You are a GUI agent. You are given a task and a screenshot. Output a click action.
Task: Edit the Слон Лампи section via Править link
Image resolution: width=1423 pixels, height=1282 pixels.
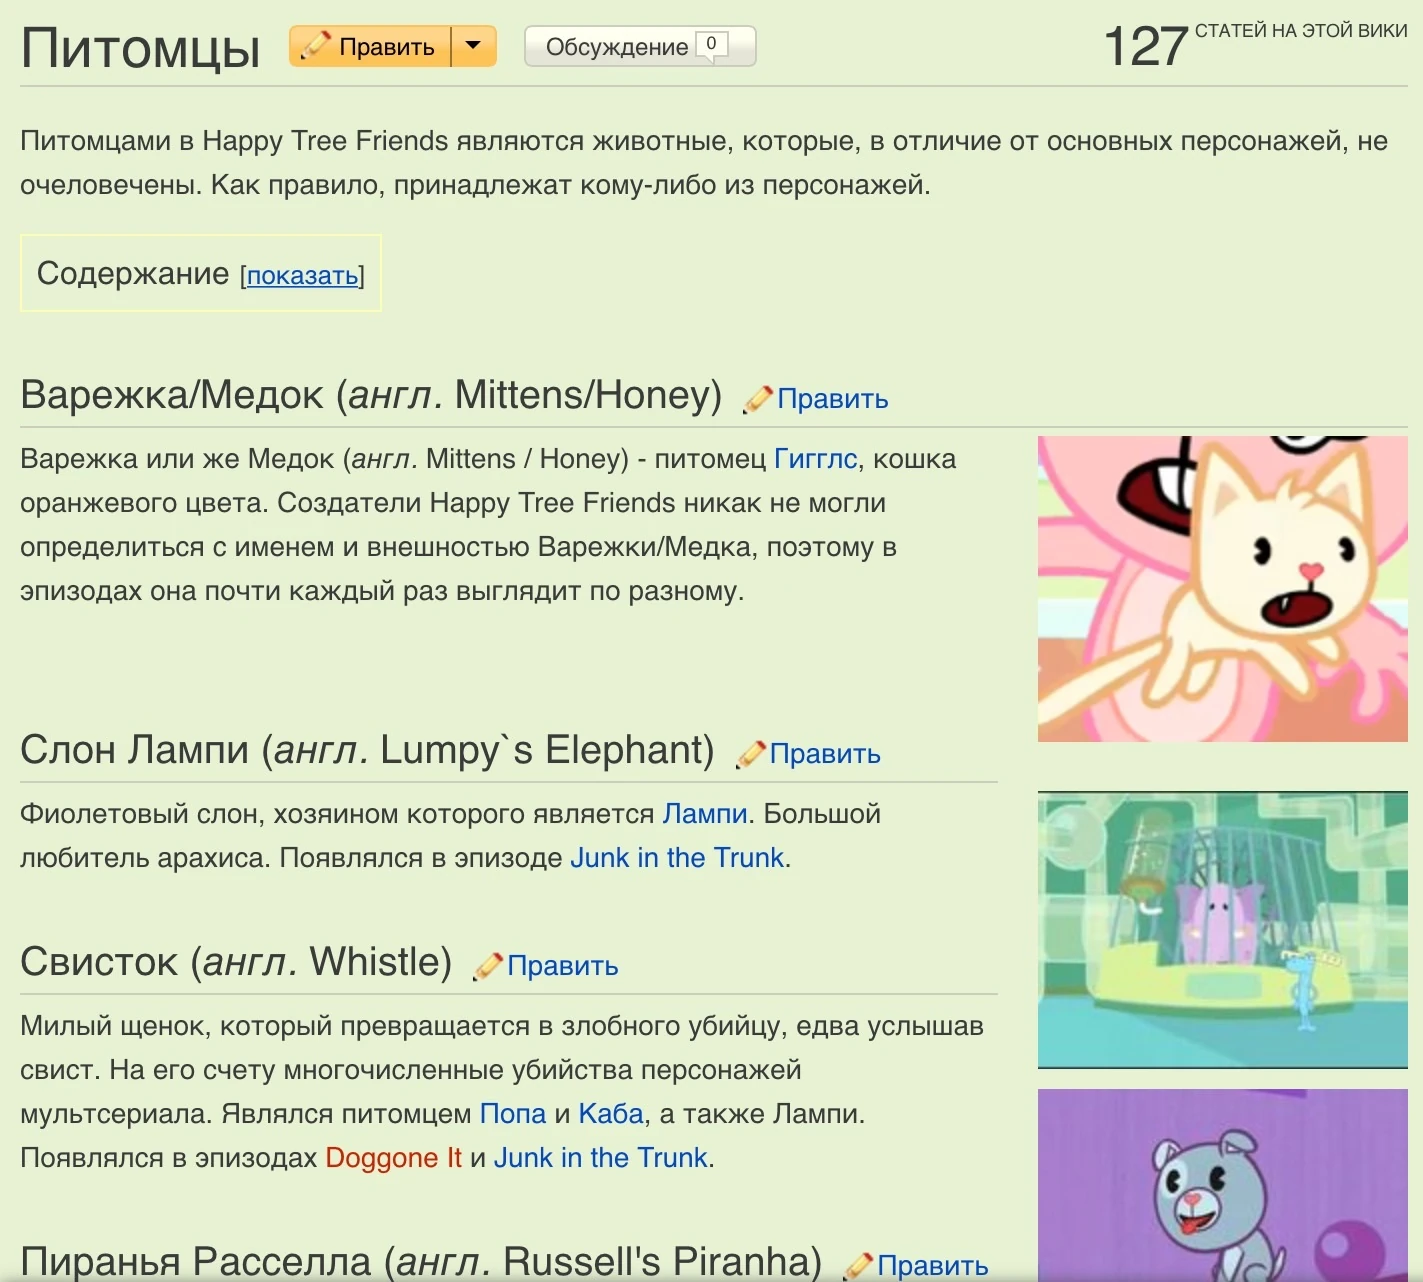[x=825, y=754]
